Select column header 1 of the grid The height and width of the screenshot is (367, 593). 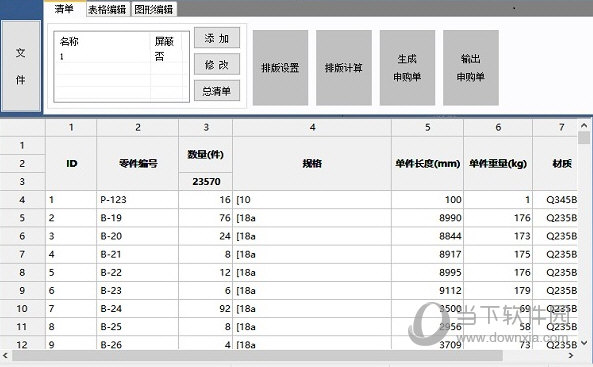[71, 128]
